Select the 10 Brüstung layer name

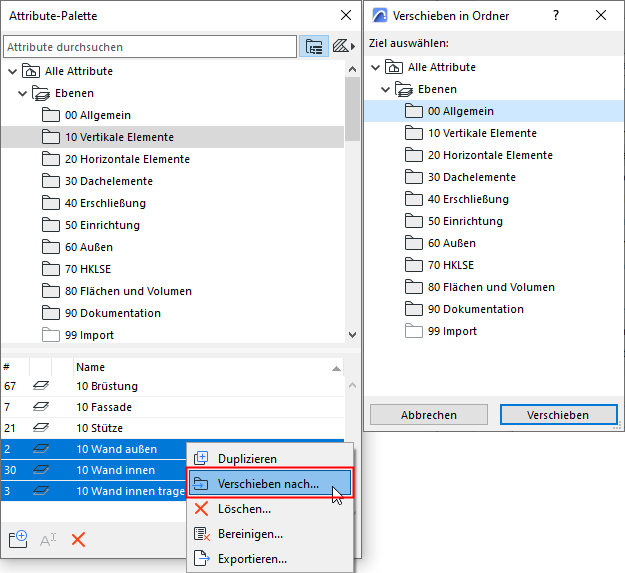pos(107,386)
